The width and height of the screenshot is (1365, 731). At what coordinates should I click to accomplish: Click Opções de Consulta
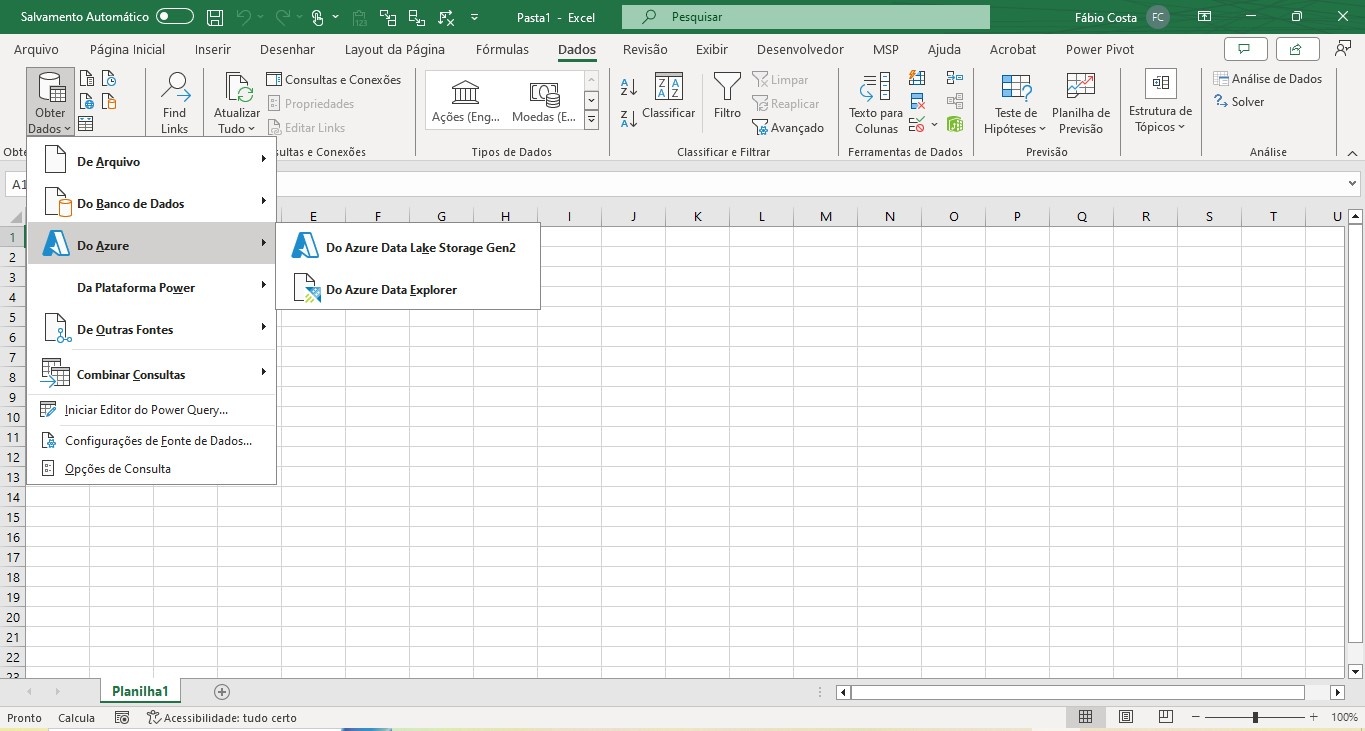[151, 468]
